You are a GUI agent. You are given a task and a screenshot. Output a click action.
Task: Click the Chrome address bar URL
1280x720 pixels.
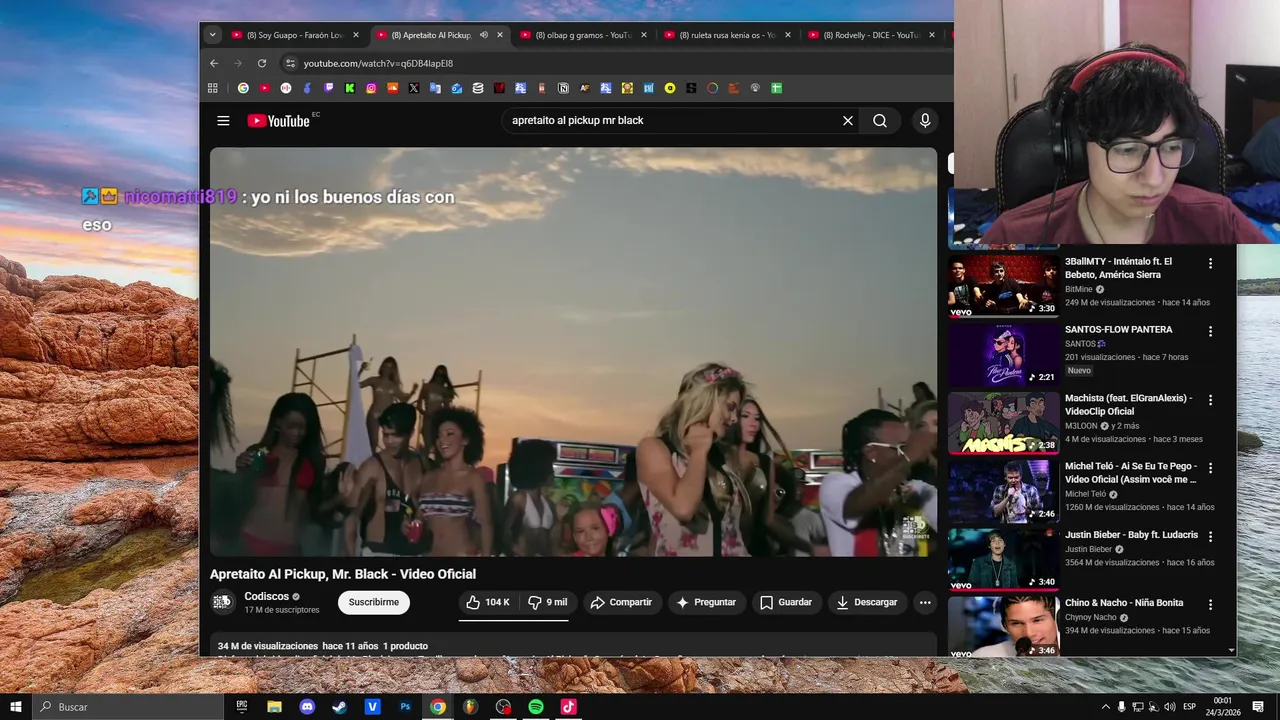[x=378, y=63]
